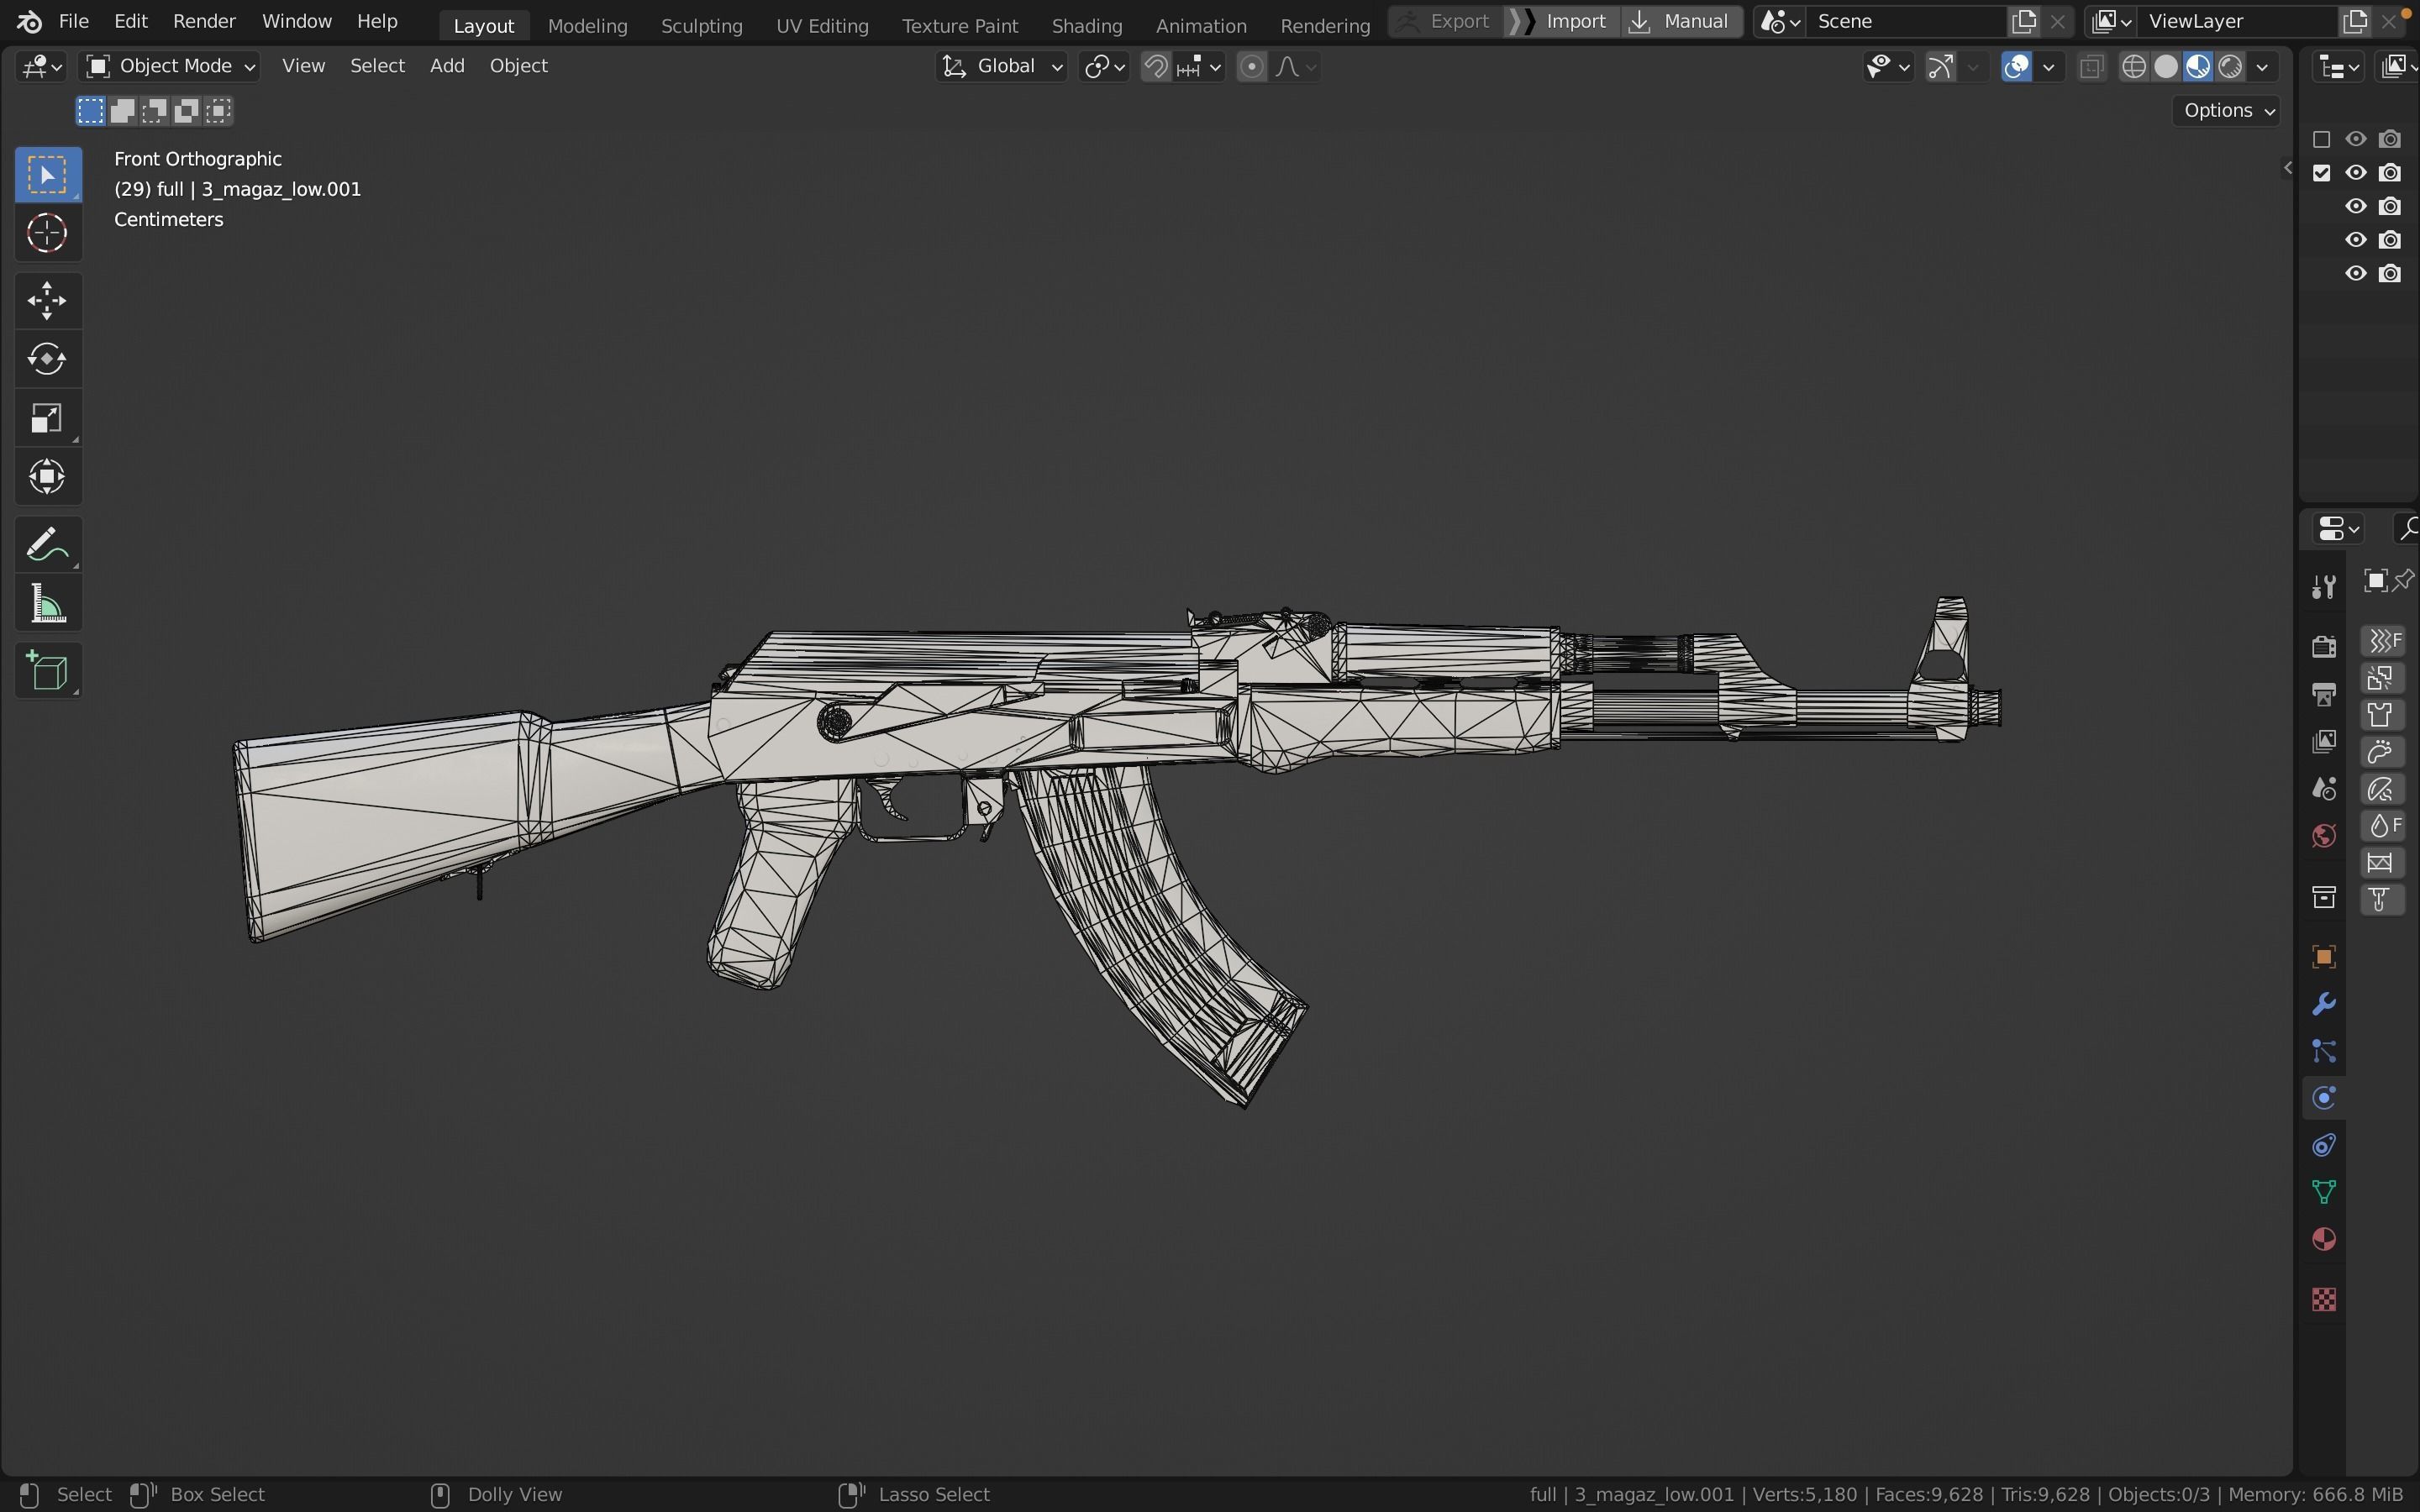This screenshot has width=2420, height=1512.
Task: Open the shading options dropdown arrow
Action: (x=2263, y=67)
